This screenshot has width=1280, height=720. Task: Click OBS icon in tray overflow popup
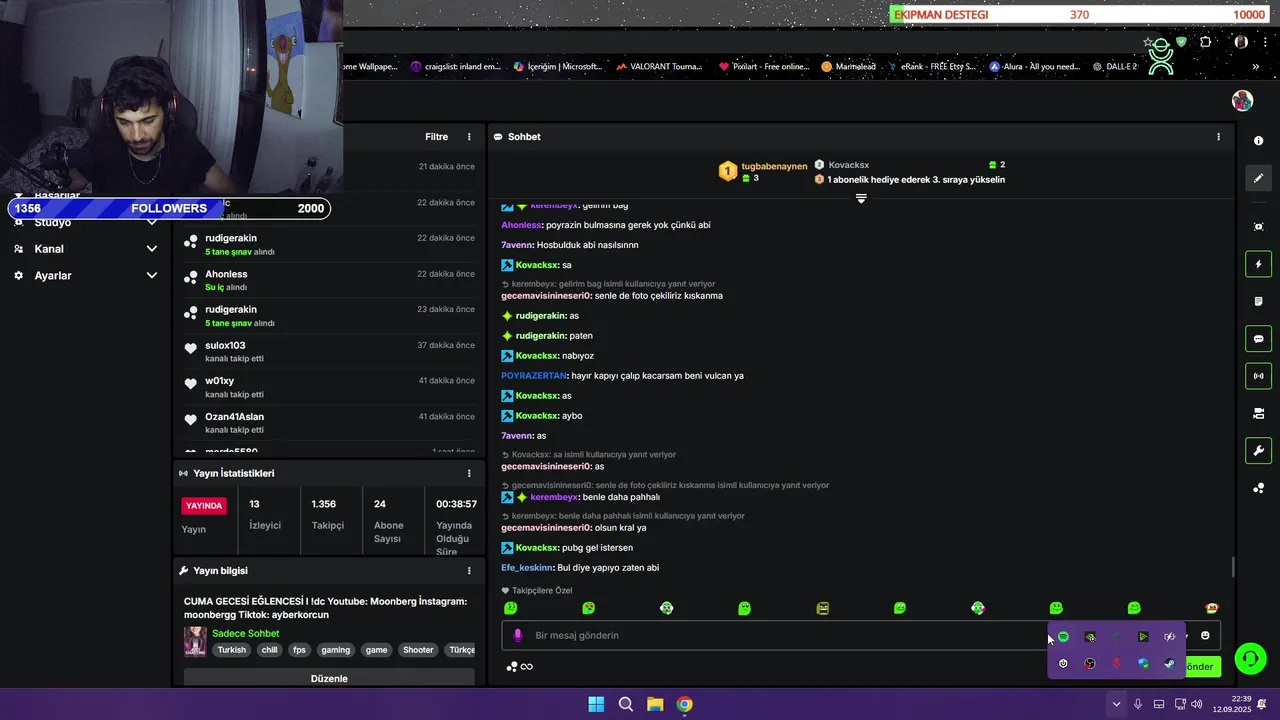[x=1090, y=663]
